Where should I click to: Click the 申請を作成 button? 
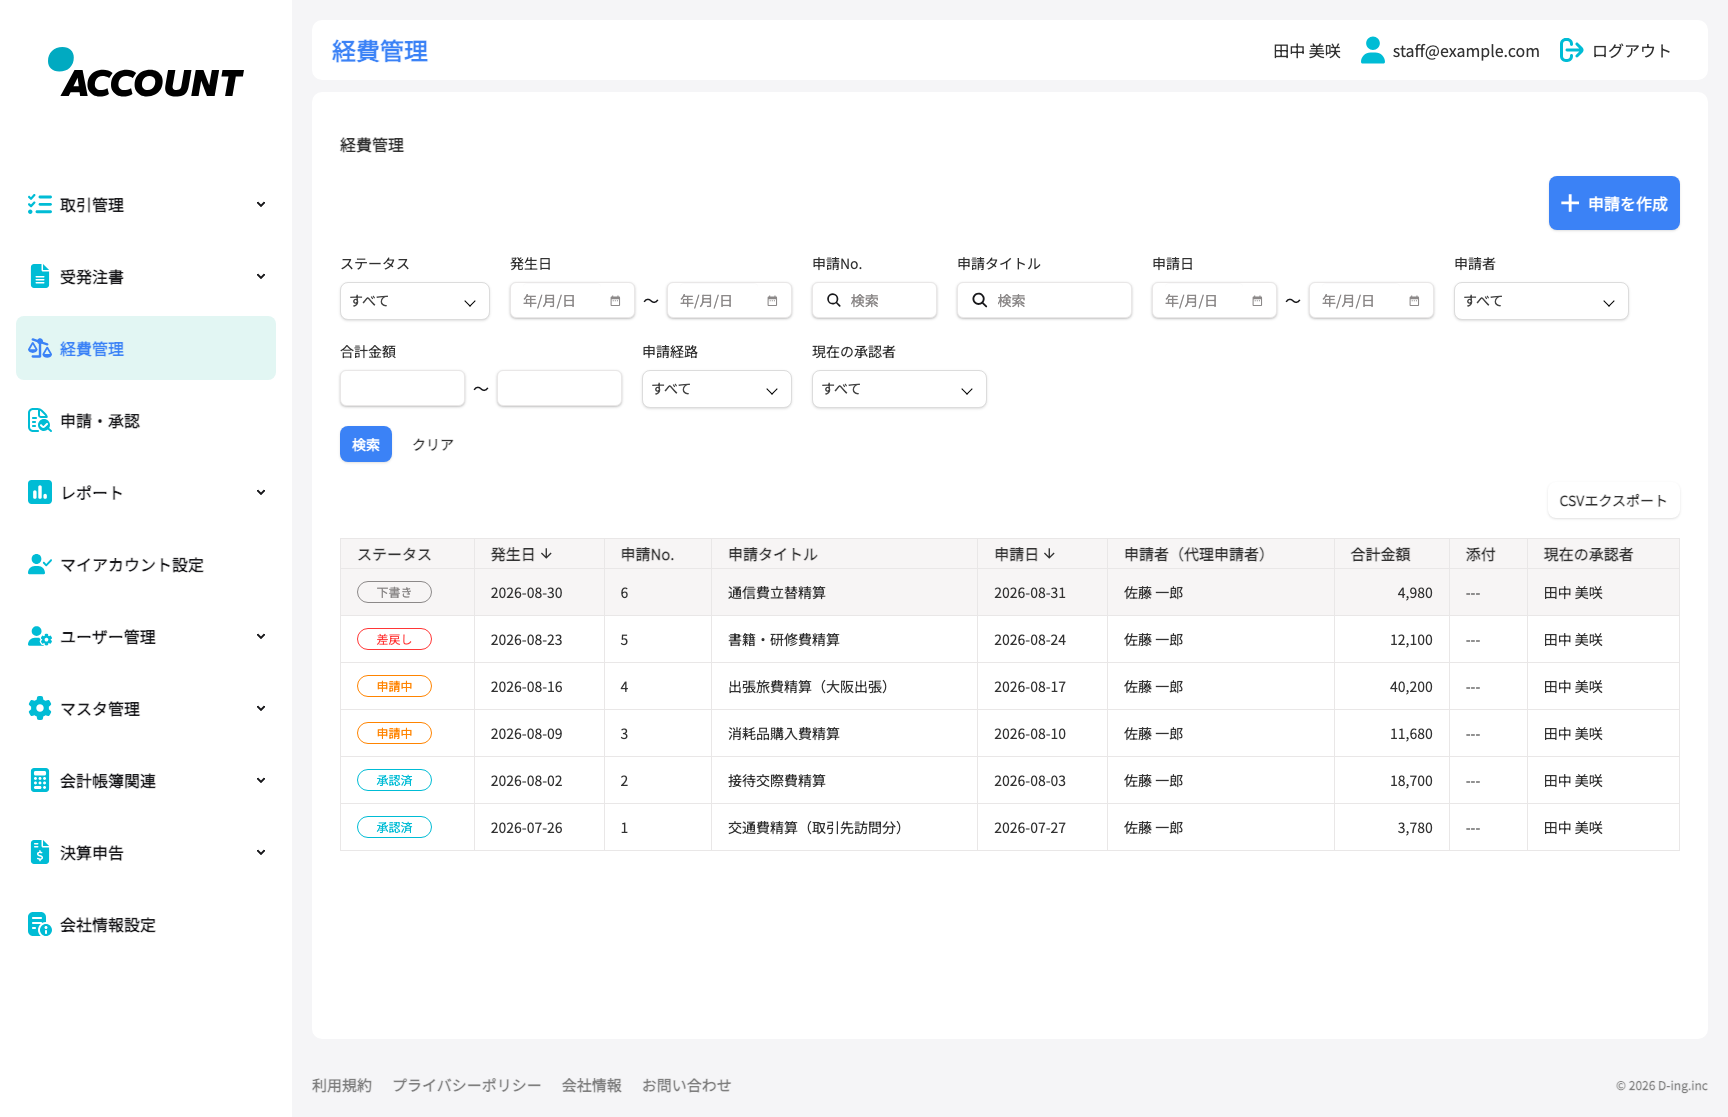coord(1614,203)
